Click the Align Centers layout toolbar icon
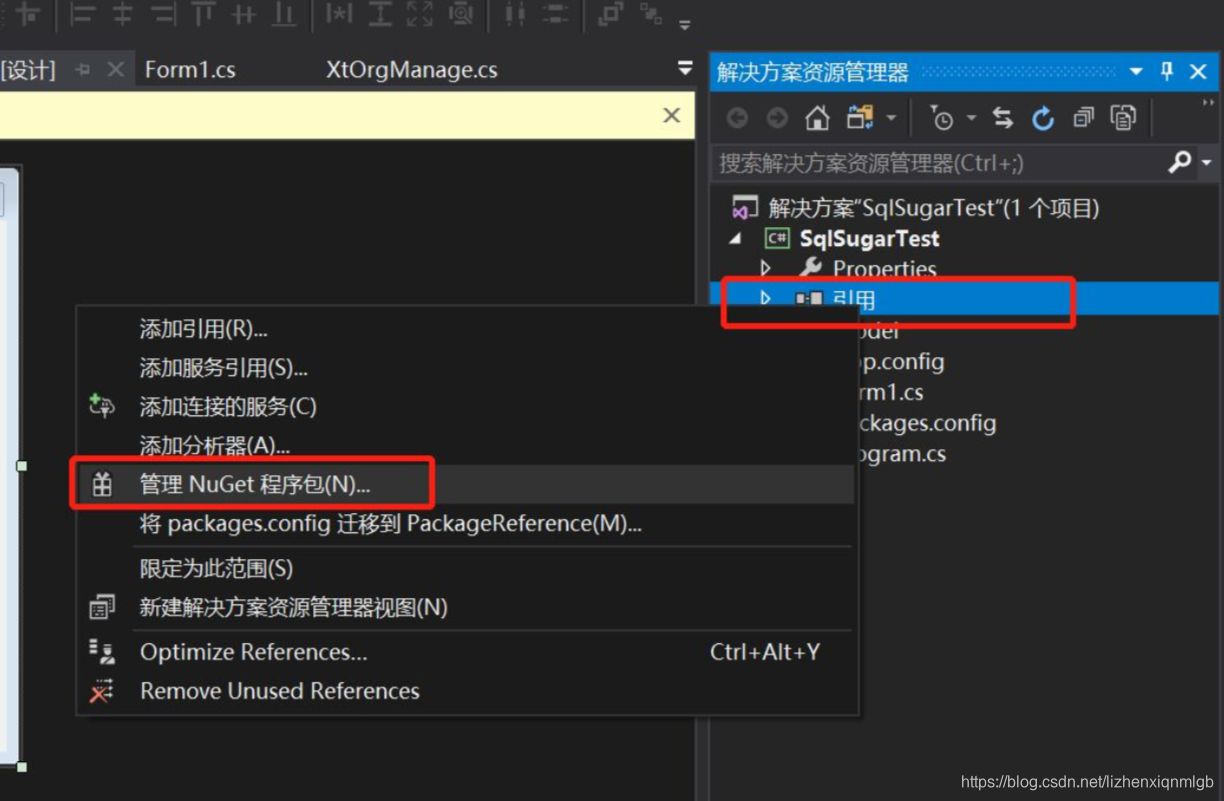The height and width of the screenshot is (801, 1224). [x=122, y=15]
